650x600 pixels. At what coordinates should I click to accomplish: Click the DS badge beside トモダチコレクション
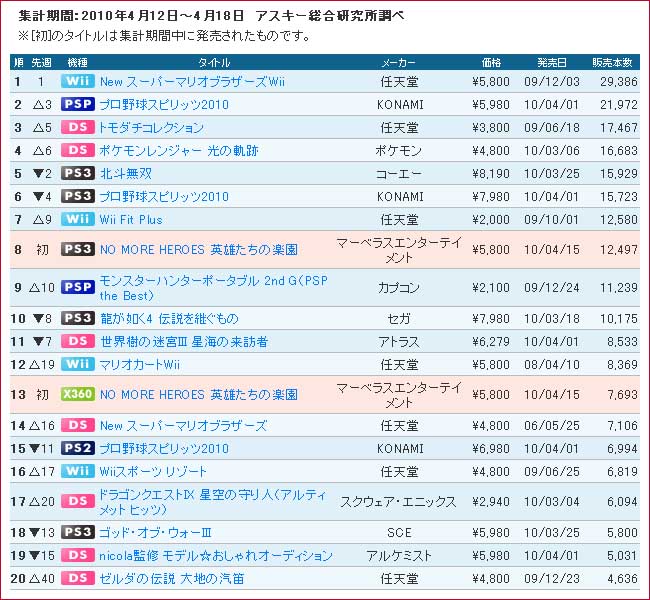(x=78, y=127)
